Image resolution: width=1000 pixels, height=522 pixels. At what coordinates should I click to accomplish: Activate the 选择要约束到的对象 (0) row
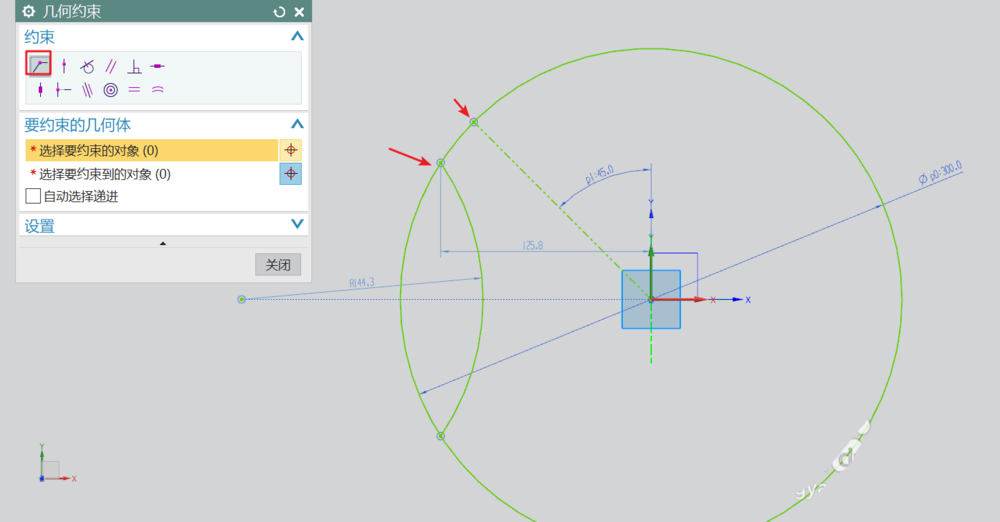pyautogui.click(x=152, y=174)
